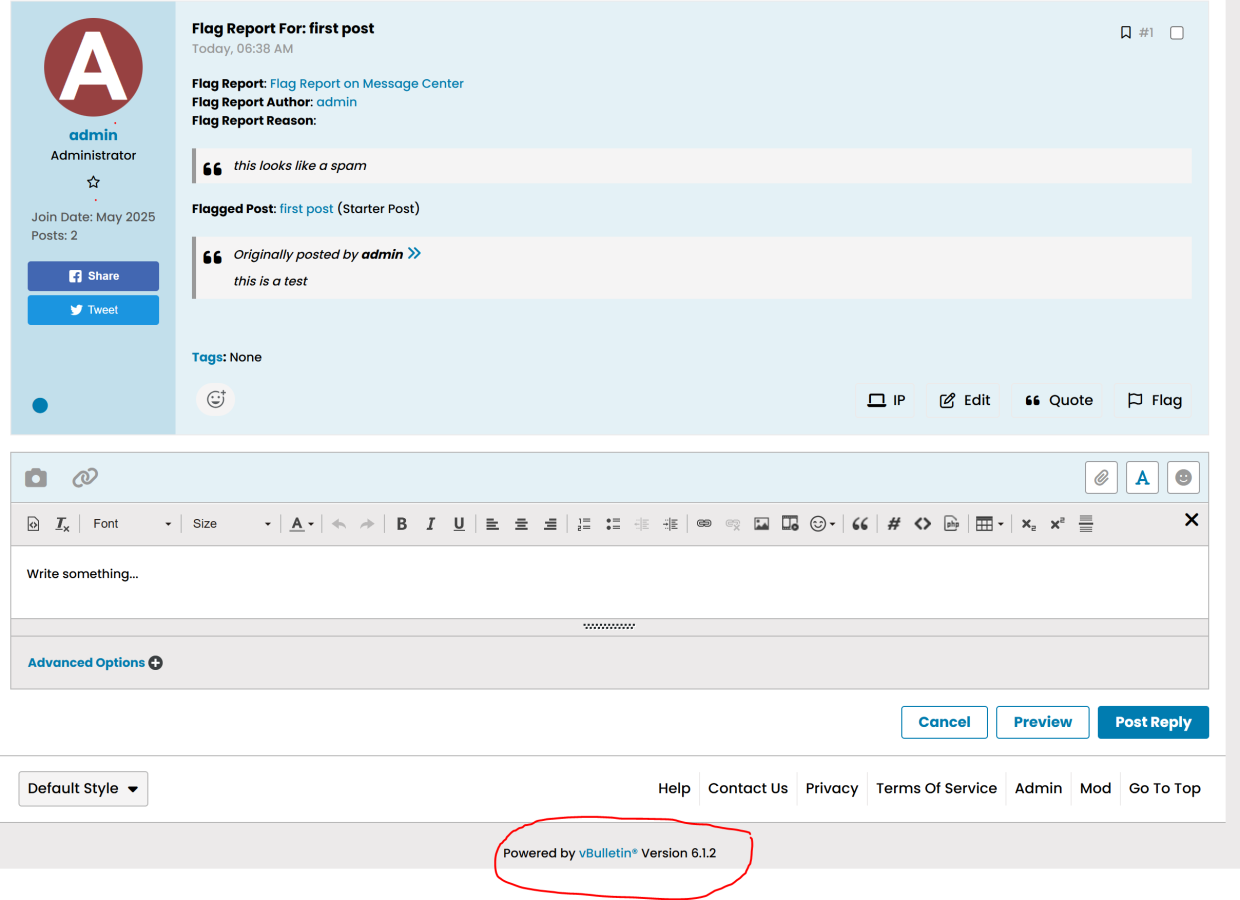Click the Unlink icon
1240x900 pixels.
click(733, 524)
